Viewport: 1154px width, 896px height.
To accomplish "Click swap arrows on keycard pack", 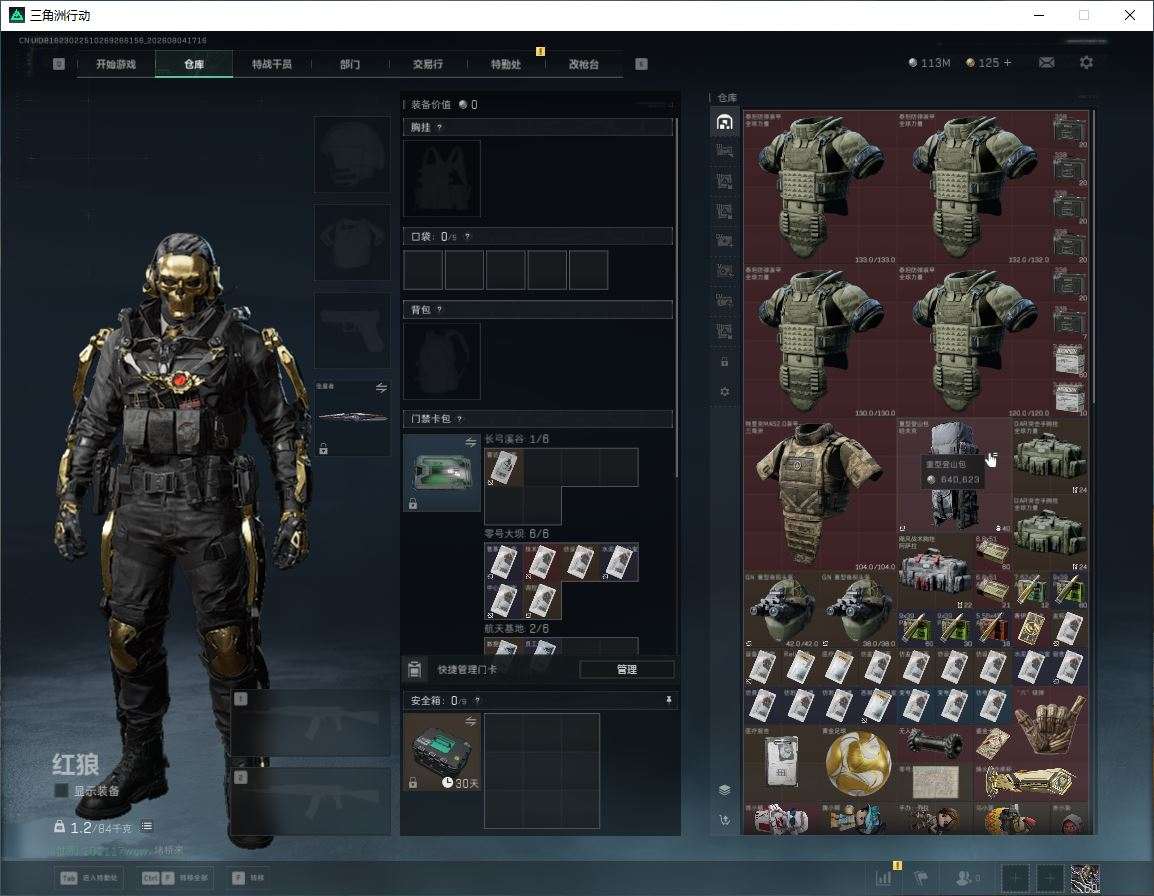I will point(471,442).
